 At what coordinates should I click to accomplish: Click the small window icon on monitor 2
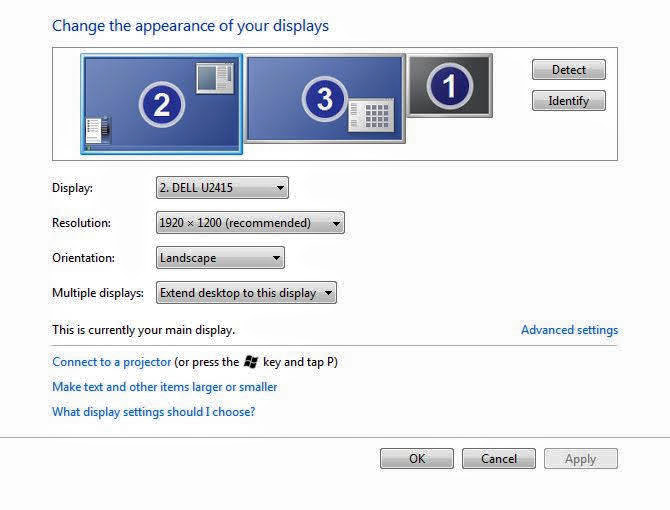point(214,78)
